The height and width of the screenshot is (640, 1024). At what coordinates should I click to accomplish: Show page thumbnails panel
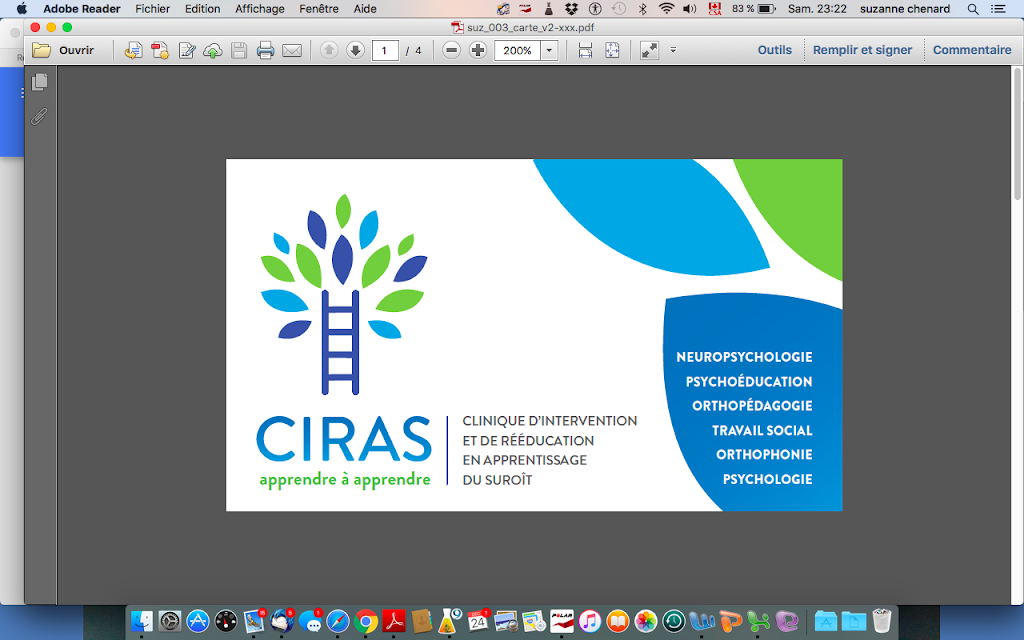(40, 82)
